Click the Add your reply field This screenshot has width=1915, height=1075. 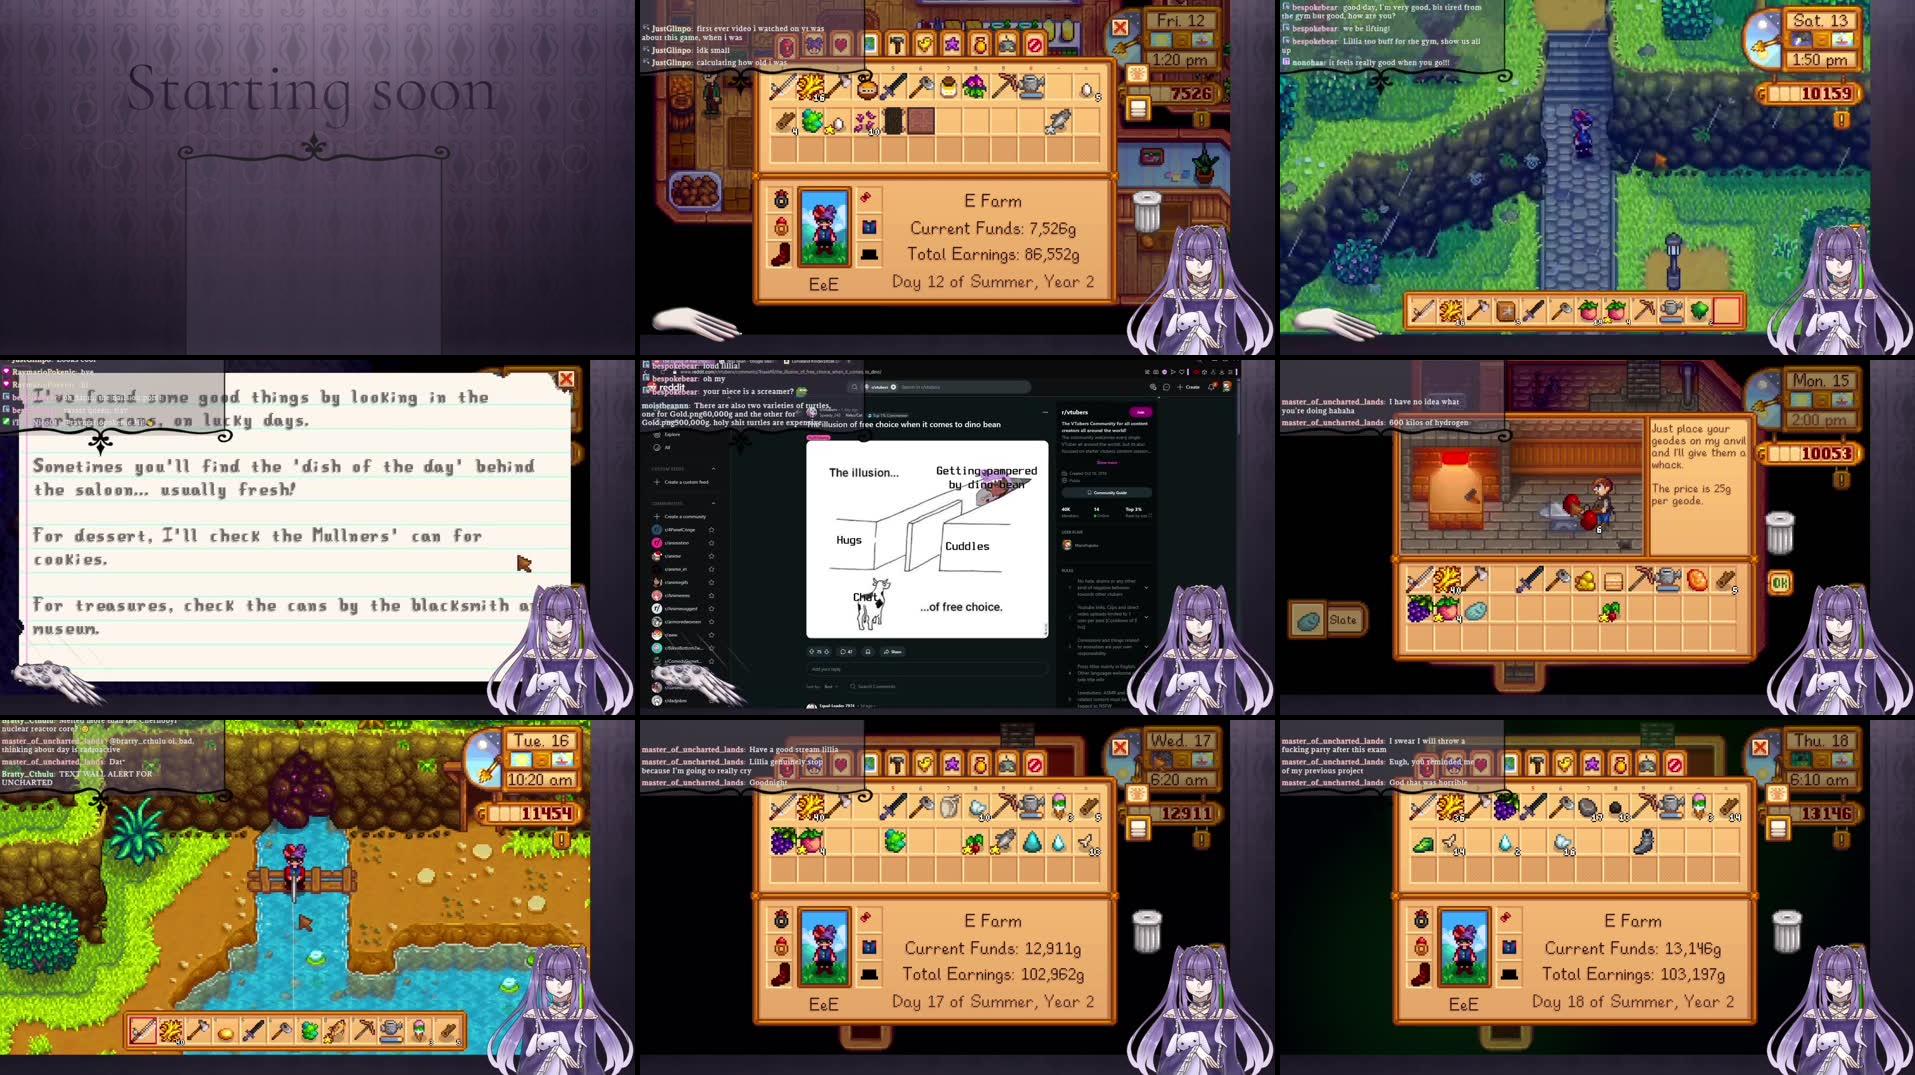pos(927,669)
